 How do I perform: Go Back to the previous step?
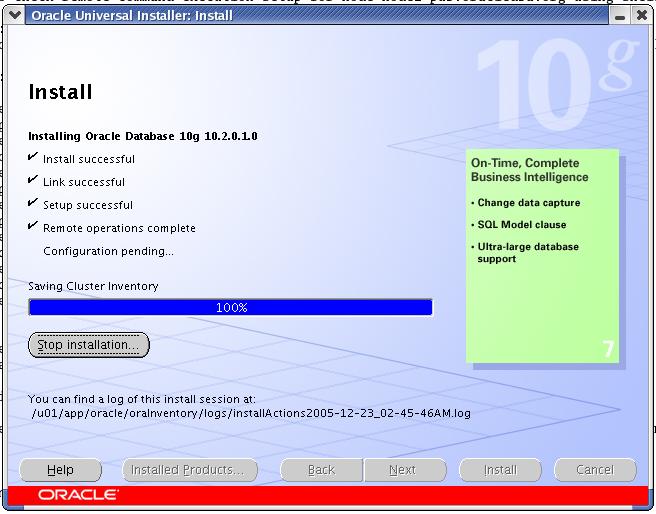(321, 470)
